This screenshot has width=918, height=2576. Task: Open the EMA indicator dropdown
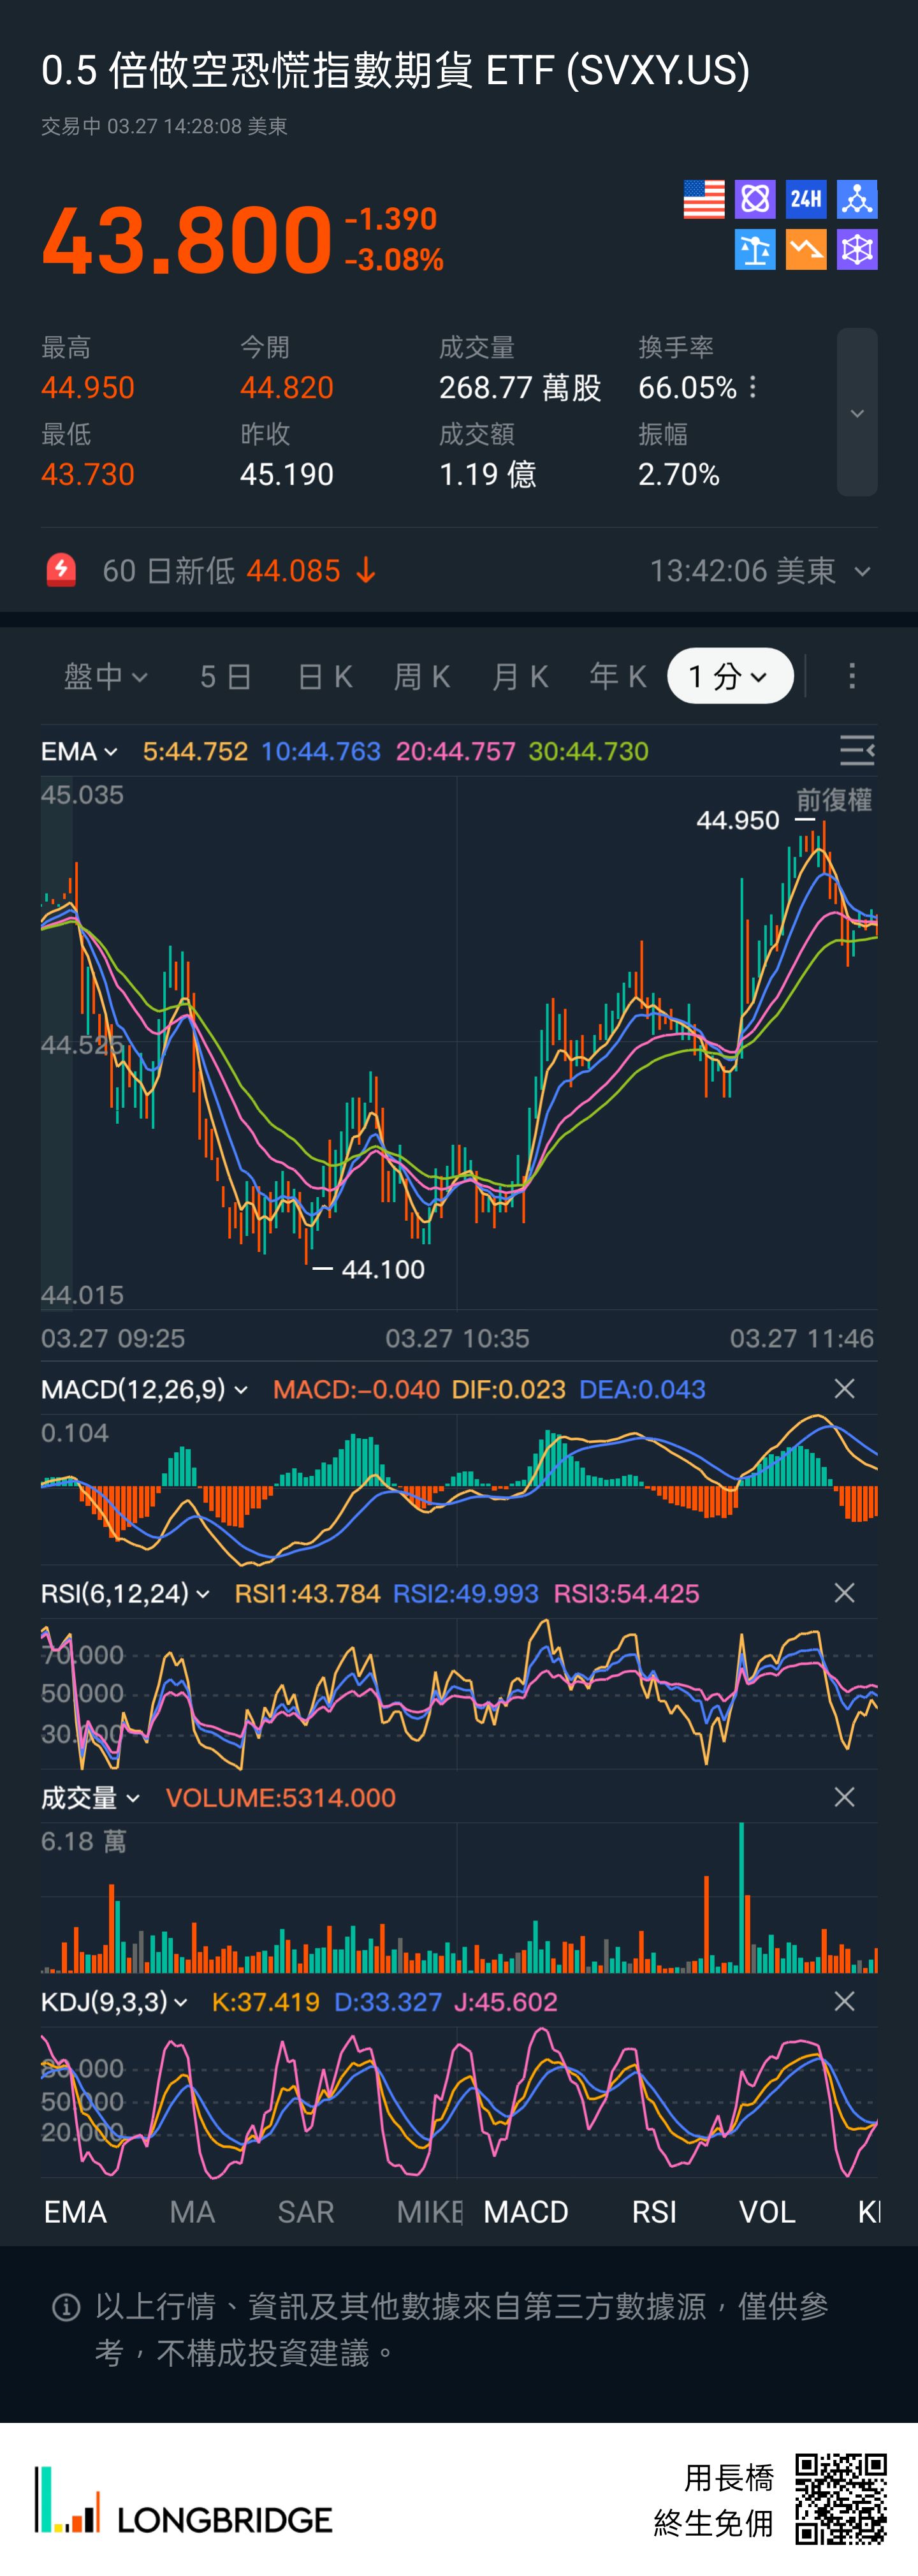(79, 751)
